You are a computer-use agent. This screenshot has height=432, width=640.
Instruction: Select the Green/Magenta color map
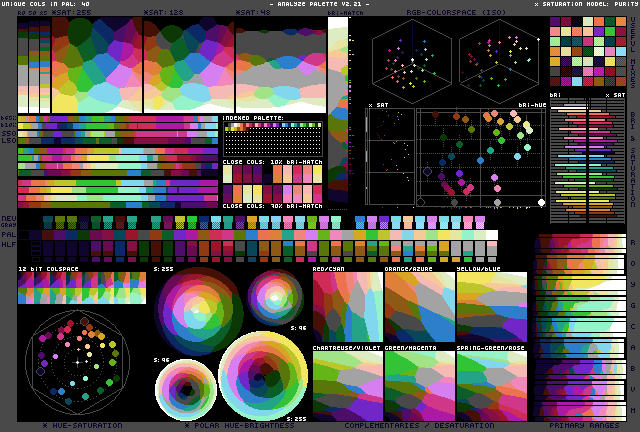pyautogui.click(x=419, y=385)
